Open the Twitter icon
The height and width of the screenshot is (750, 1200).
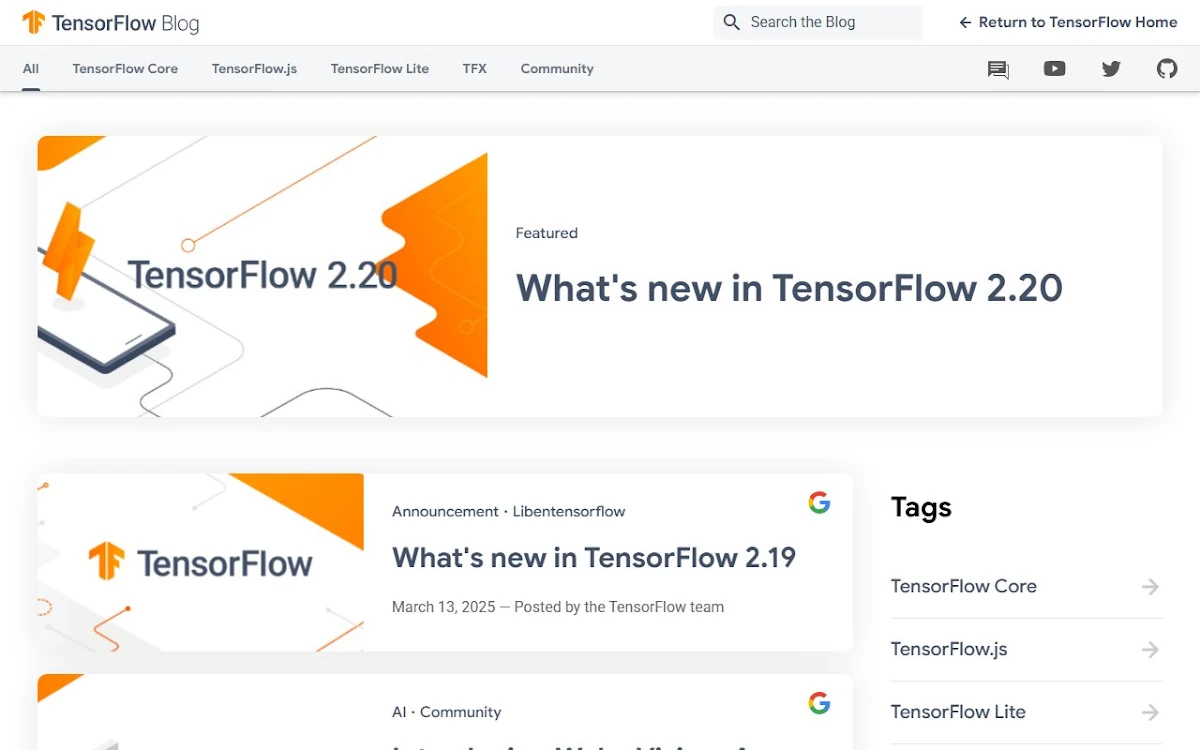click(1111, 69)
